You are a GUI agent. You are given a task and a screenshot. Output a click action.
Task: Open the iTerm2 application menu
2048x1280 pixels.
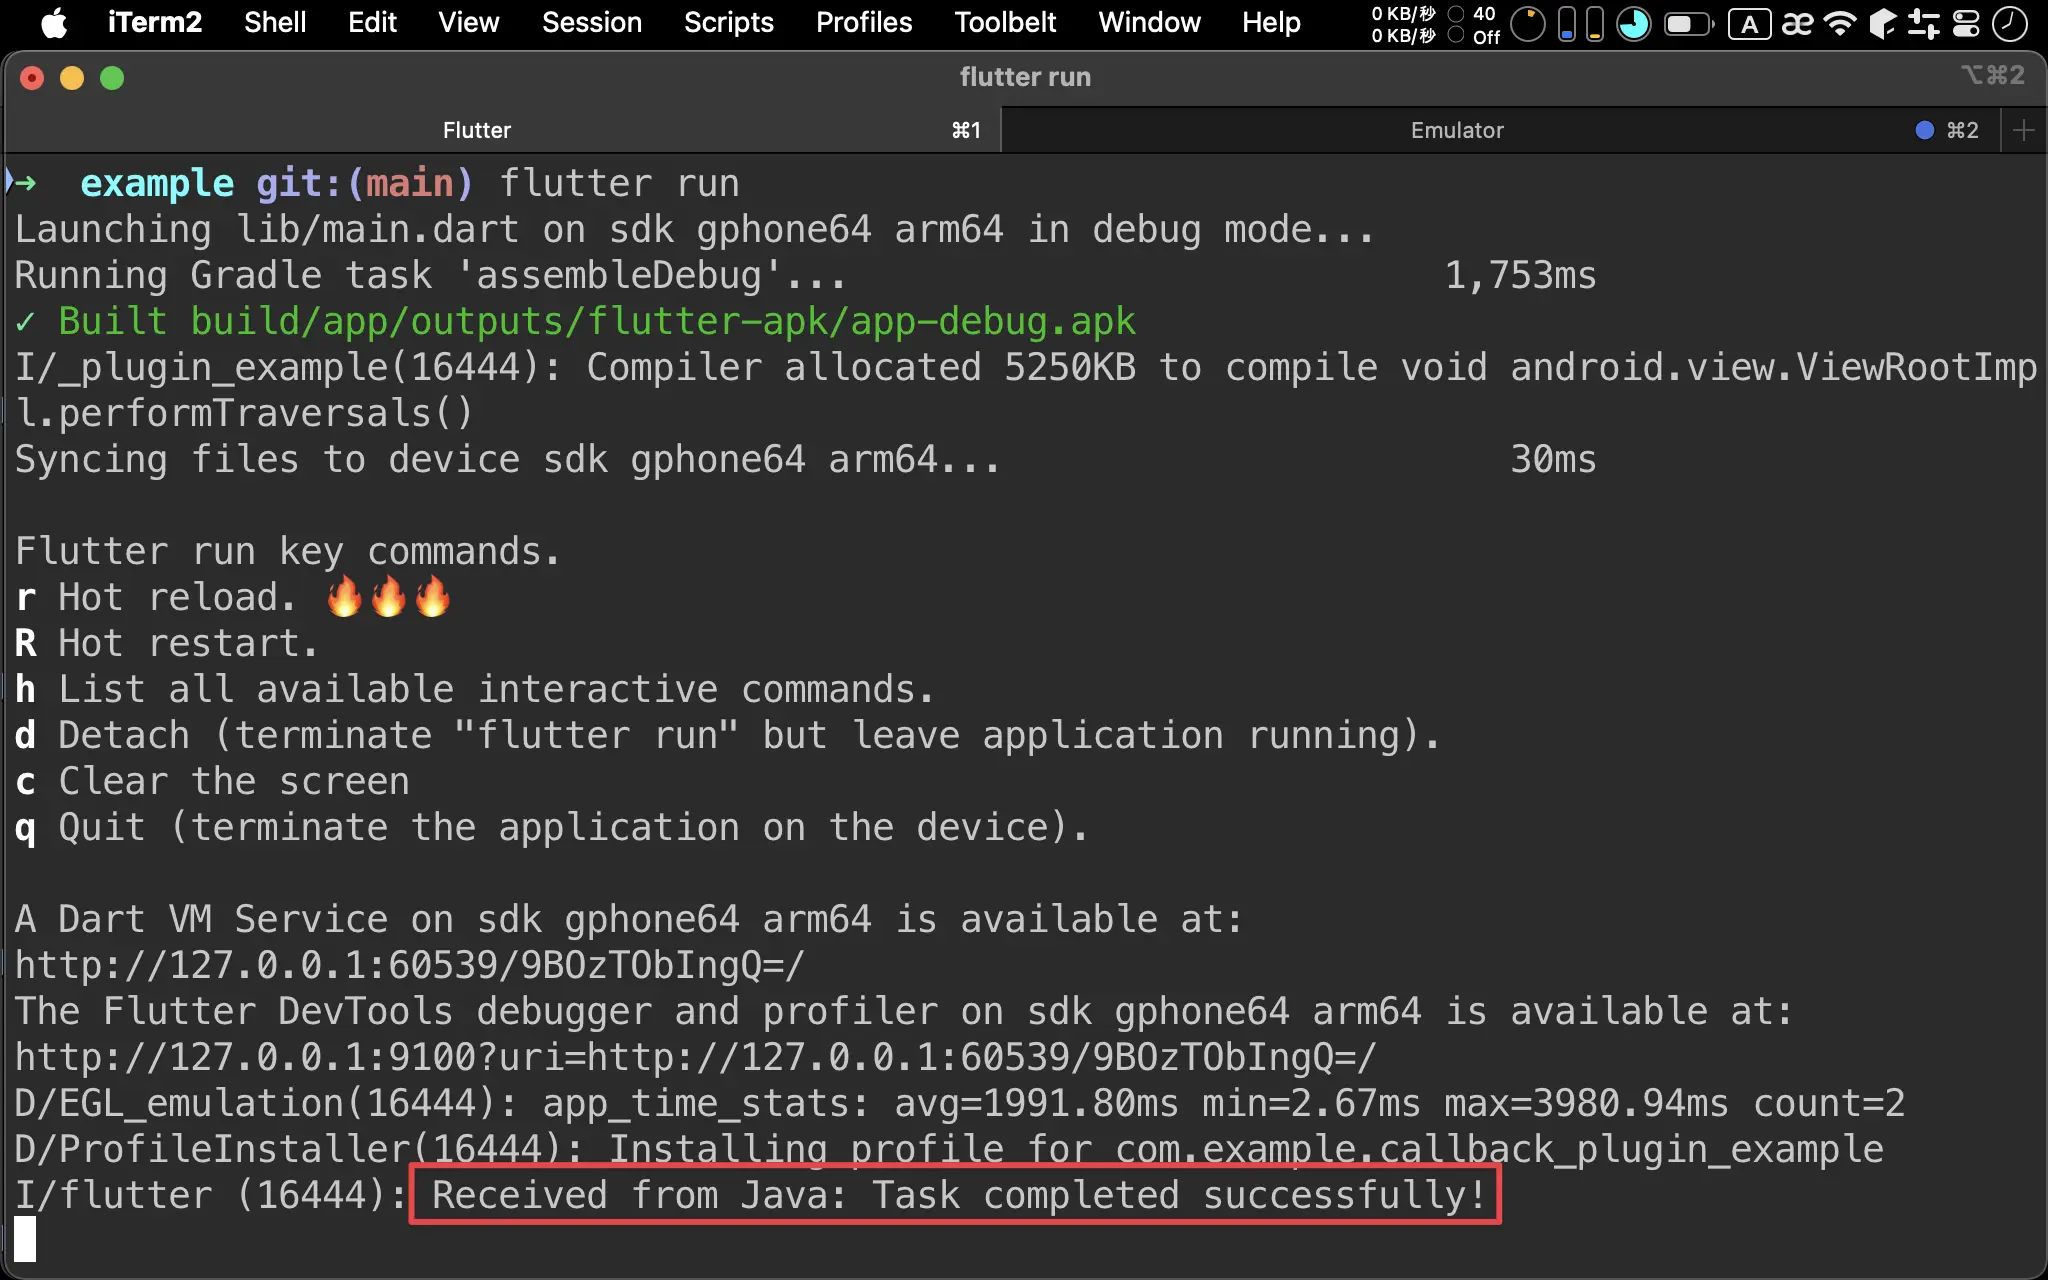coord(155,22)
